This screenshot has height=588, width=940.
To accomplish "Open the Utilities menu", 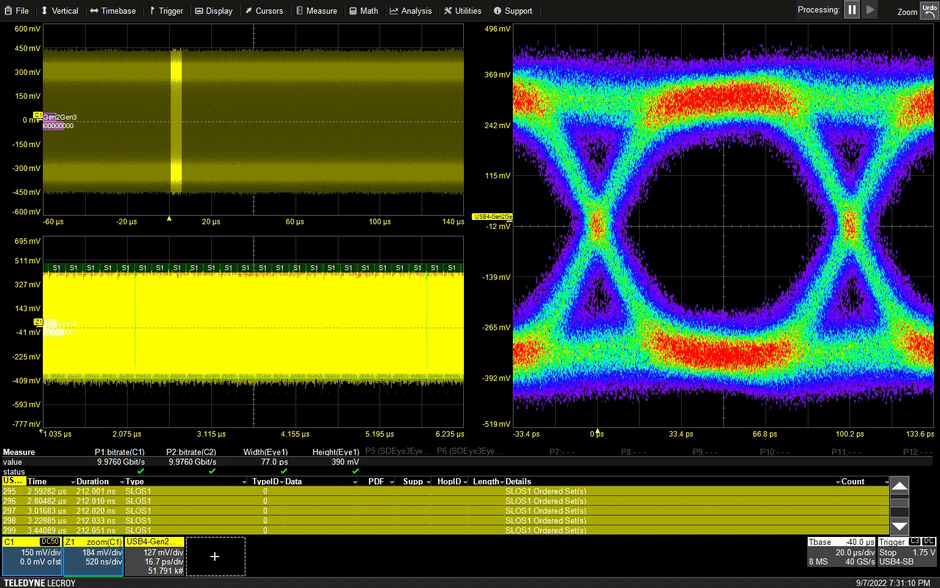I will (x=462, y=11).
